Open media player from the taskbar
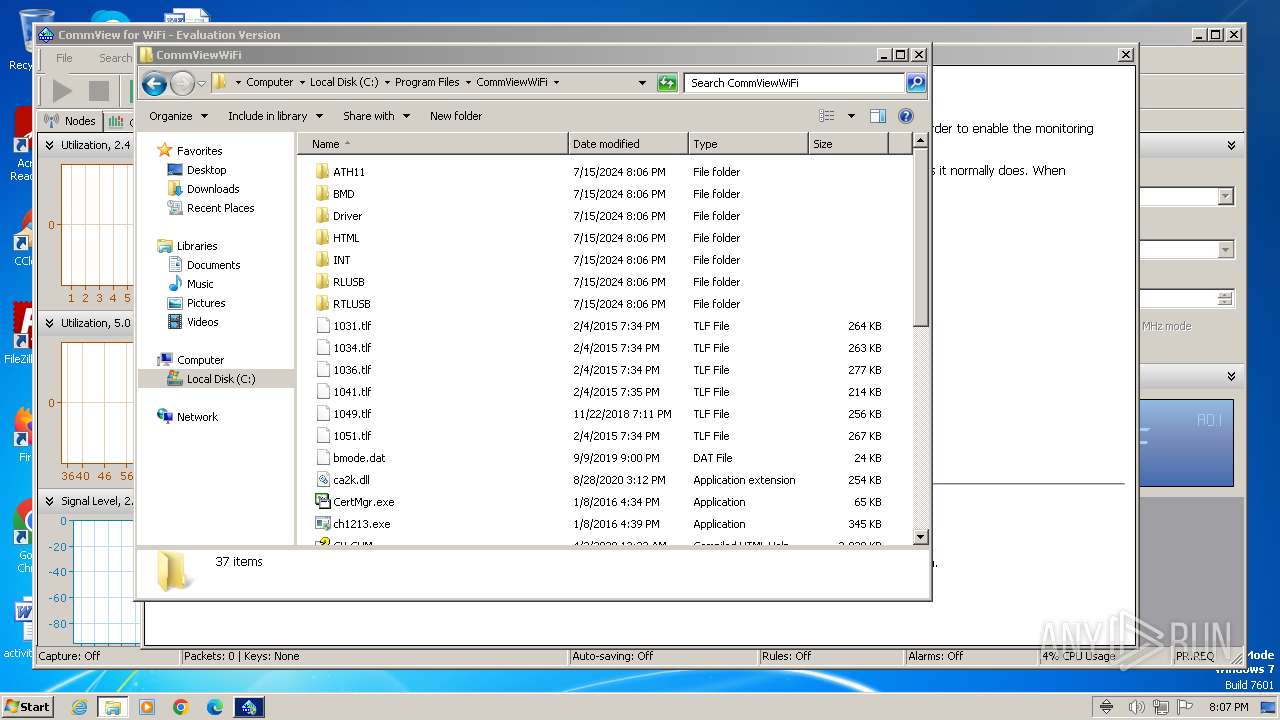The width and height of the screenshot is (1280, 720). coord(147,707)
